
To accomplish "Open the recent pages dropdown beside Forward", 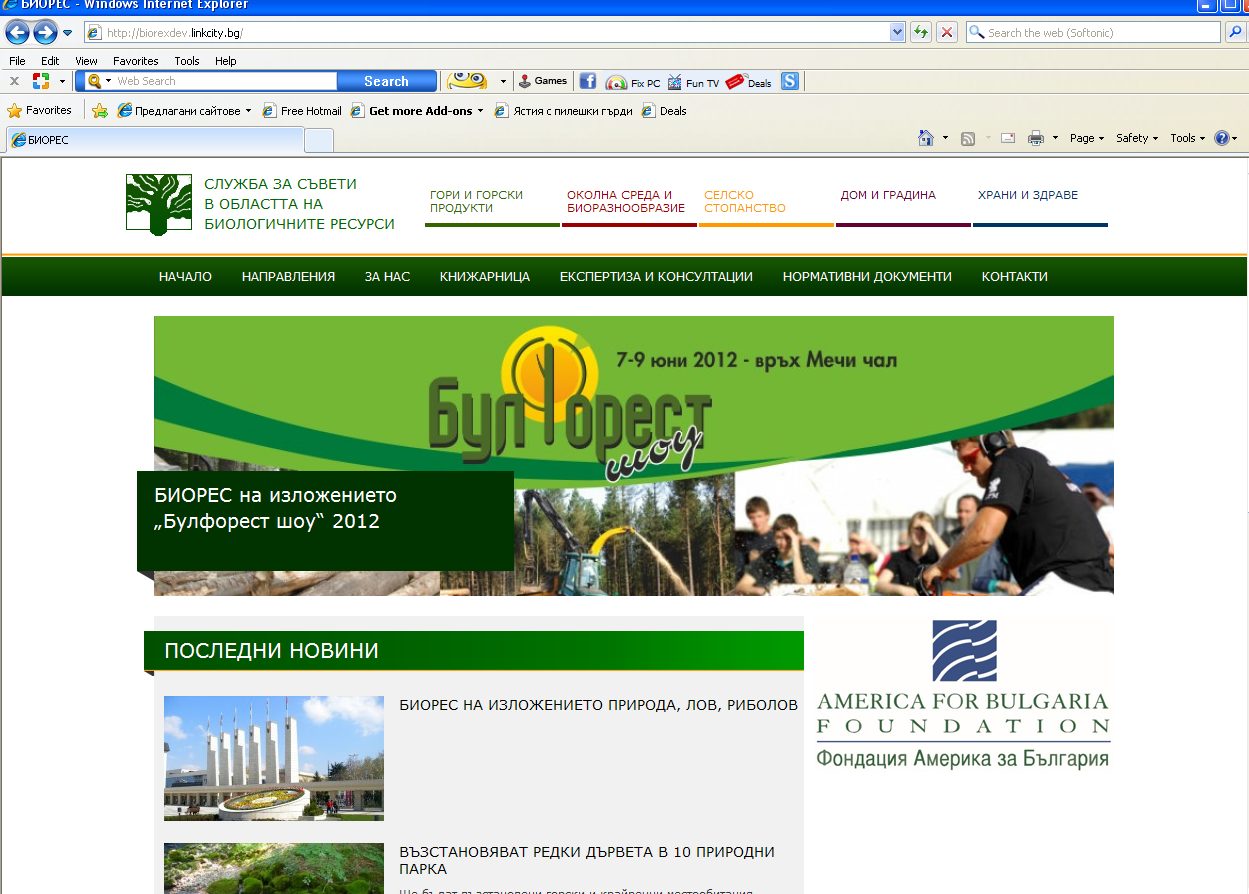I will [68, 33].
